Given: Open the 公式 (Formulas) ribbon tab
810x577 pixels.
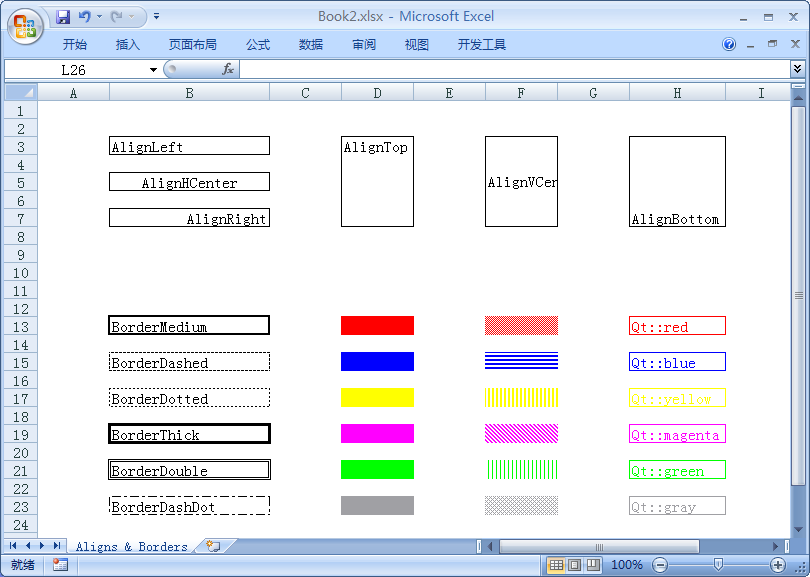Looking at the screenshot, I should 258,45.
